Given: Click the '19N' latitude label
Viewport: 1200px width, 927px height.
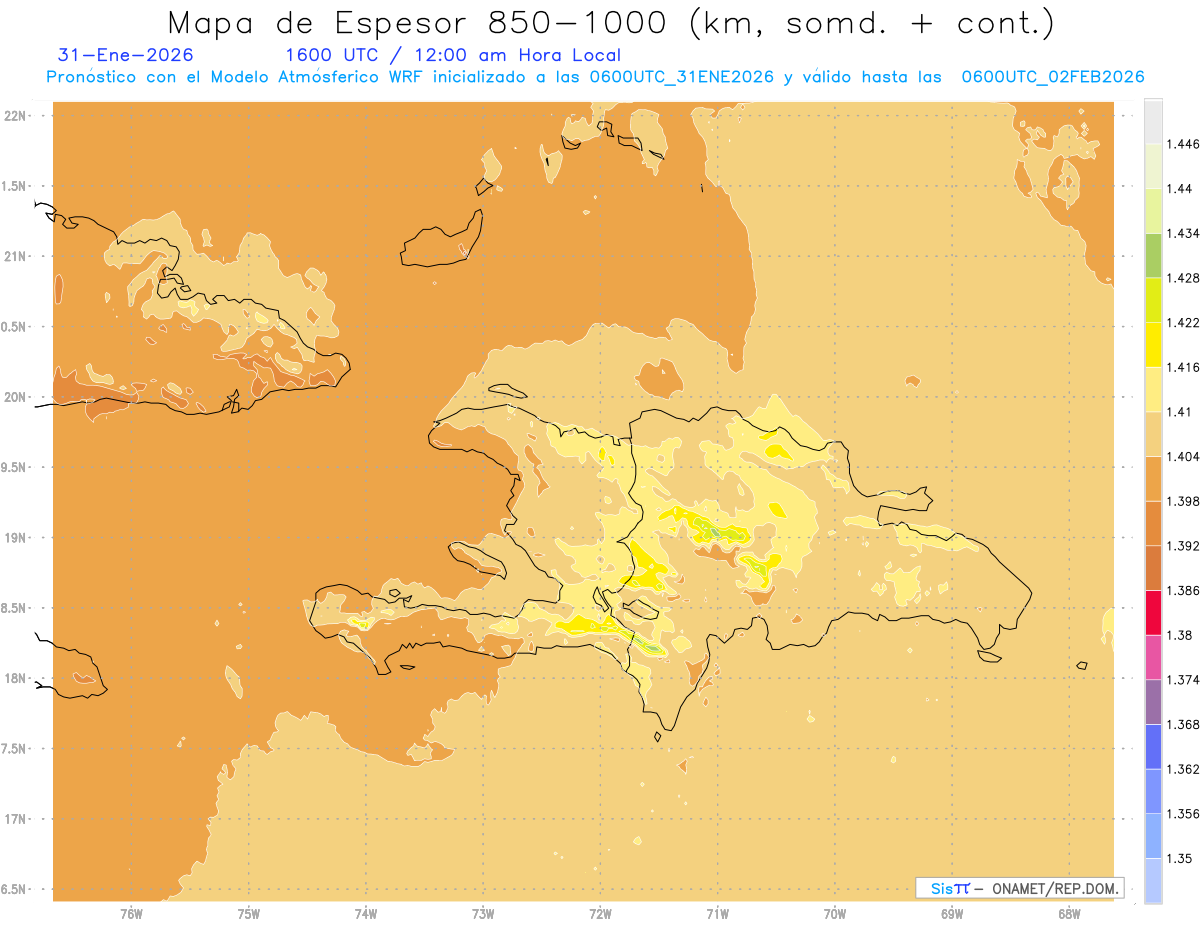Looking at the screenshot, I should 16,538.
